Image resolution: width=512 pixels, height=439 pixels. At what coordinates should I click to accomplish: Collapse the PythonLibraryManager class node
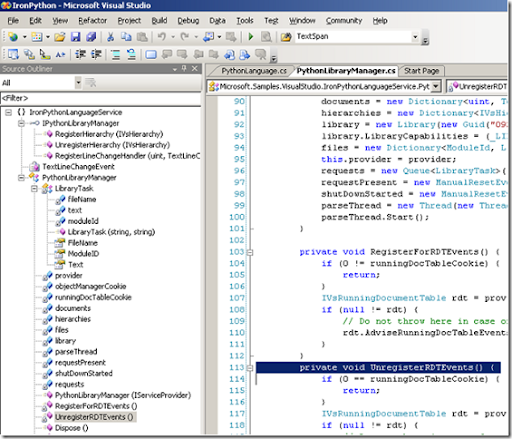point(21,178)
